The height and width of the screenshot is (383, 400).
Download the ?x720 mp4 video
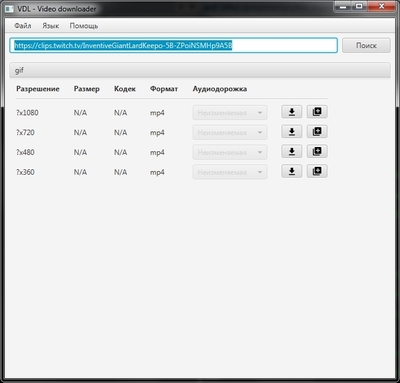click(292, 132)
